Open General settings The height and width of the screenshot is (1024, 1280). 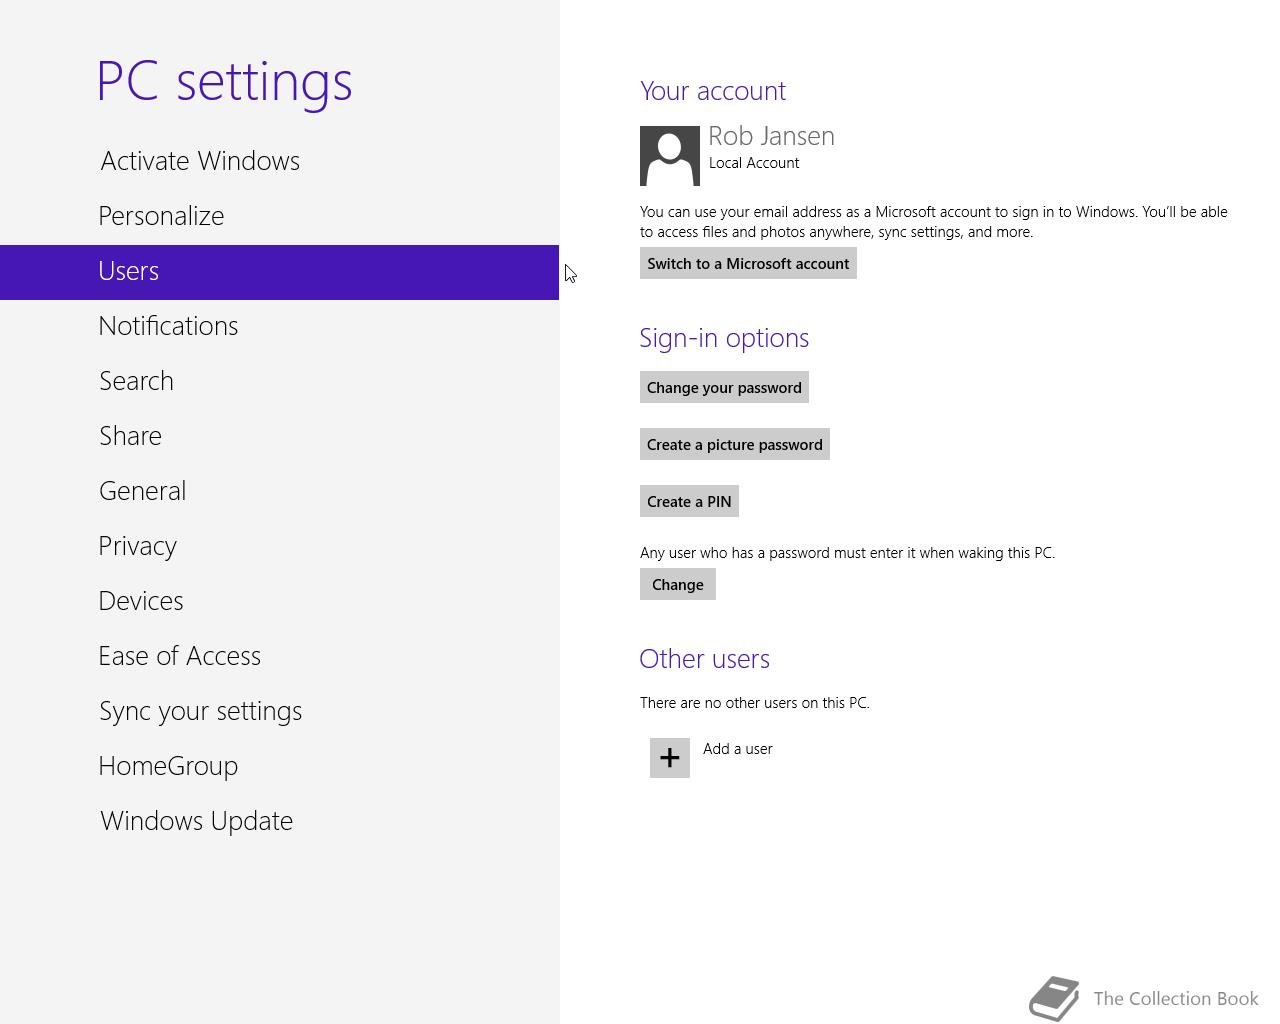click(x=279, y=491)
